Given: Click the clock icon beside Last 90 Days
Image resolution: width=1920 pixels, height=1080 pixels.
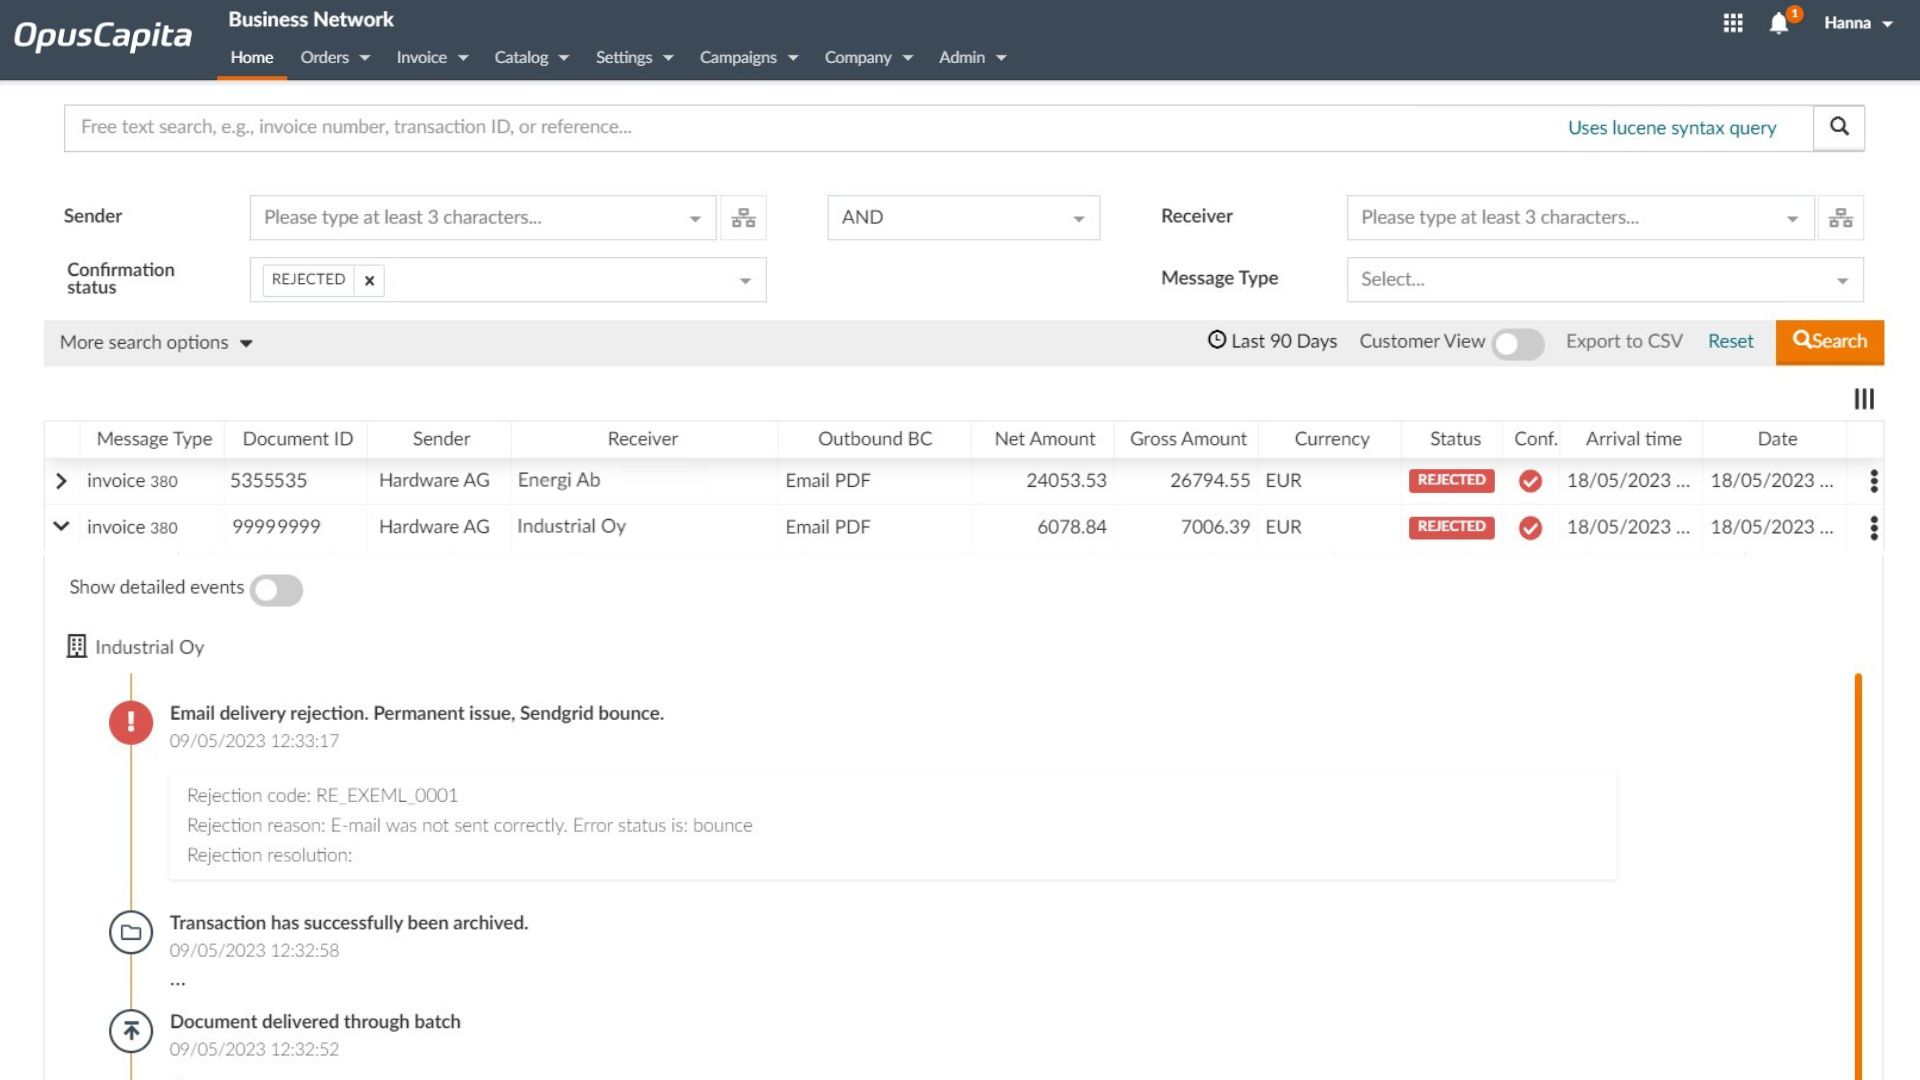Looking at the screenshot, I should click(x=1215, y=341).
